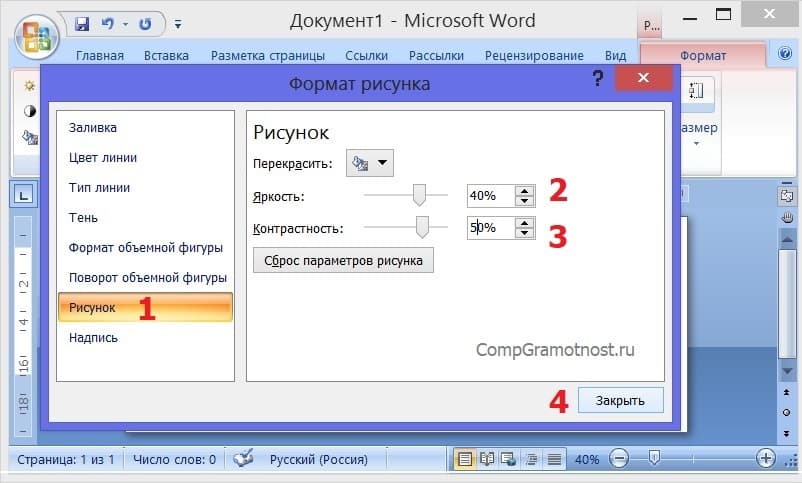Click vertical scrollbar down arrow
The width and height of the screenshot is (802, 483).
pyautogui.click(x=787, y=371)
